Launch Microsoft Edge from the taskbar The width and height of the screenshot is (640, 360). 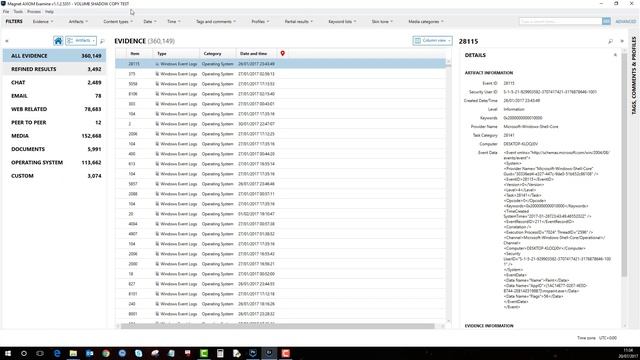click(x=57, y=353)
